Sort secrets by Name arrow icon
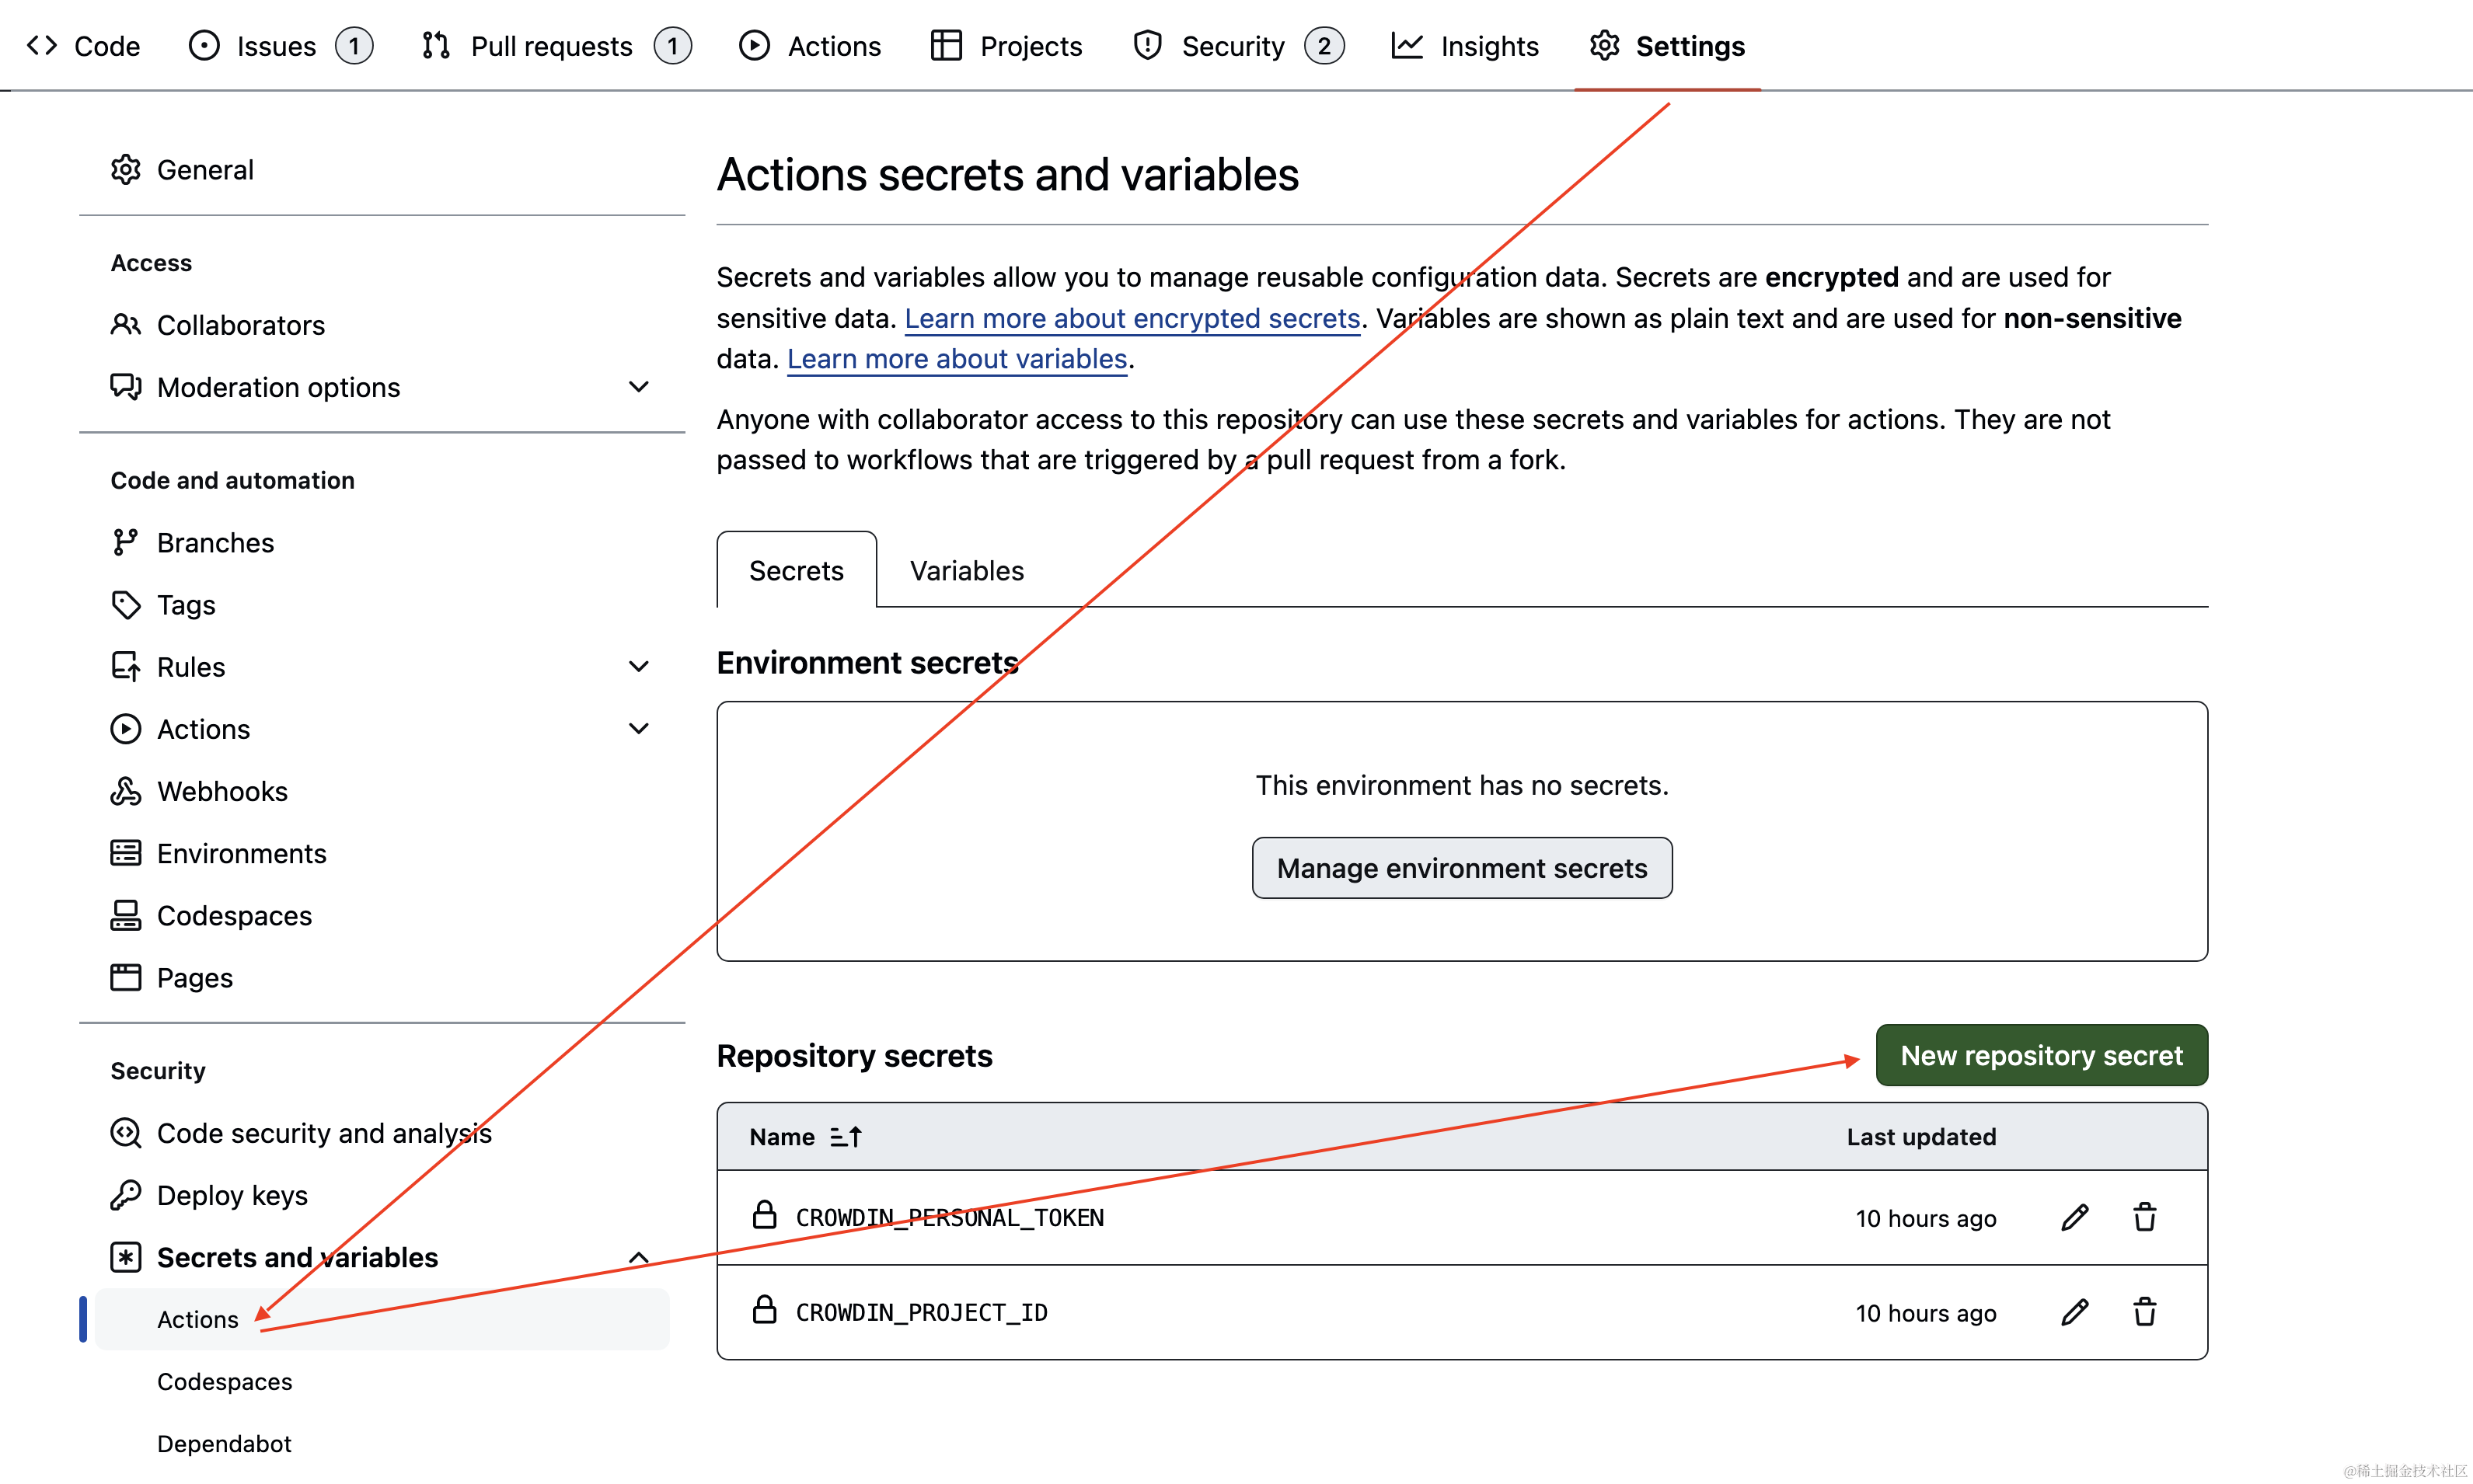This screenshot has width=2473, height=1484. pyautogui.click(x=846, y=1137)
